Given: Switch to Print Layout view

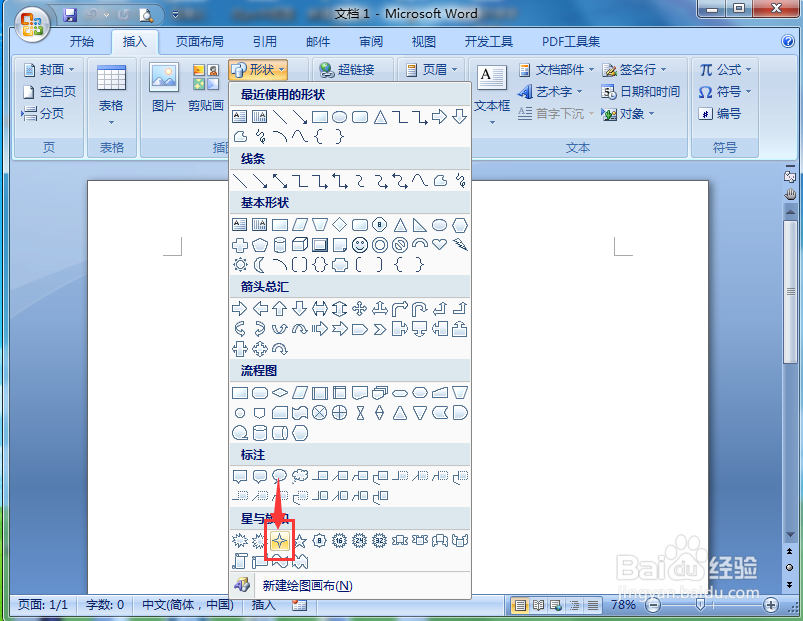Looking at the screenshot, I should tap(520, 606).
